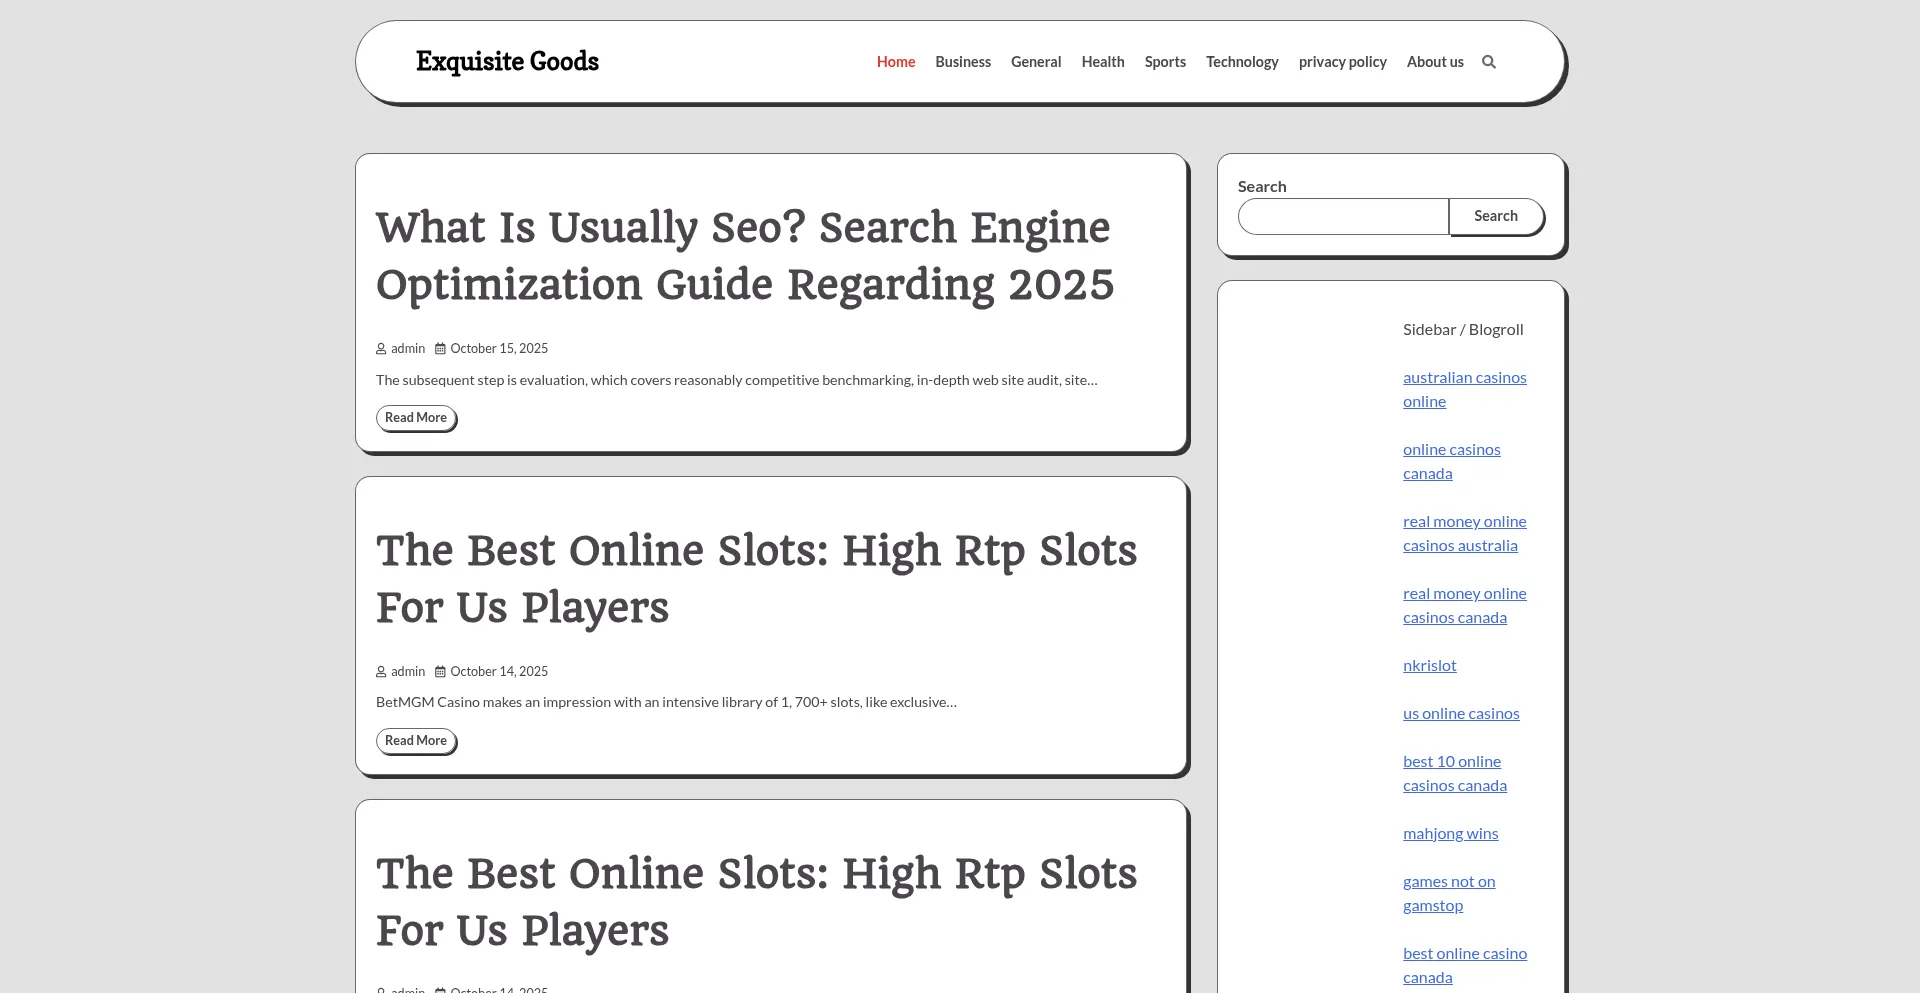
Task: Open the Technology section
Action: click(1241, 62)
